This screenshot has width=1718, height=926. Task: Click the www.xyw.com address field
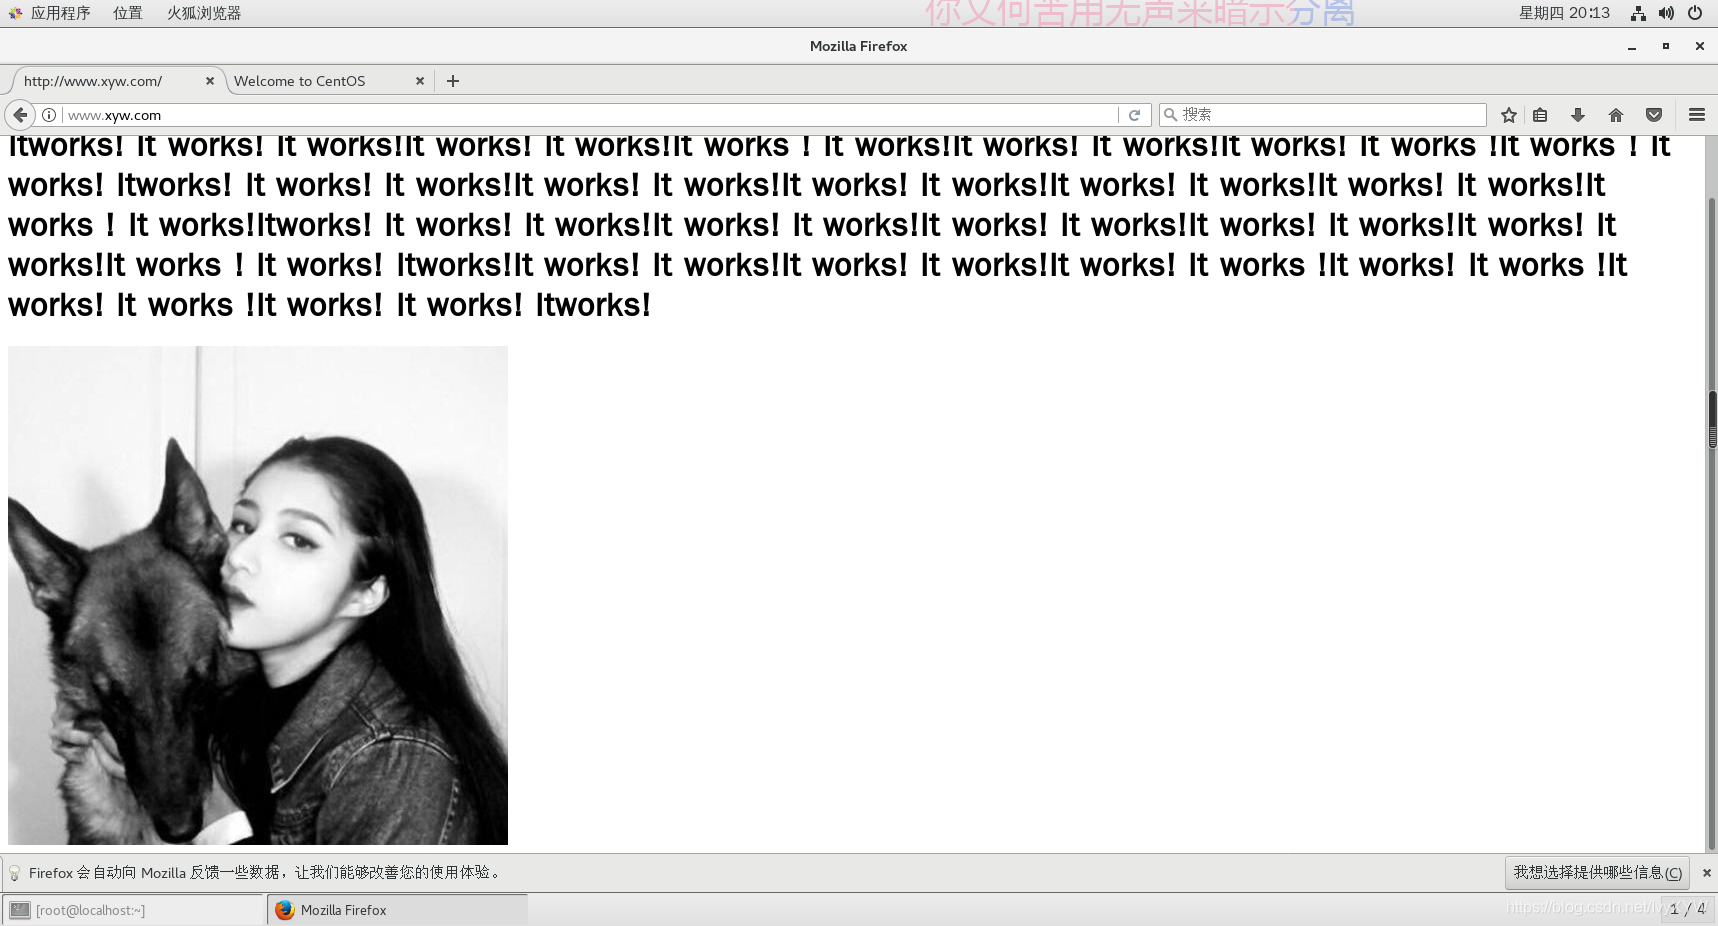click(590, 115)
